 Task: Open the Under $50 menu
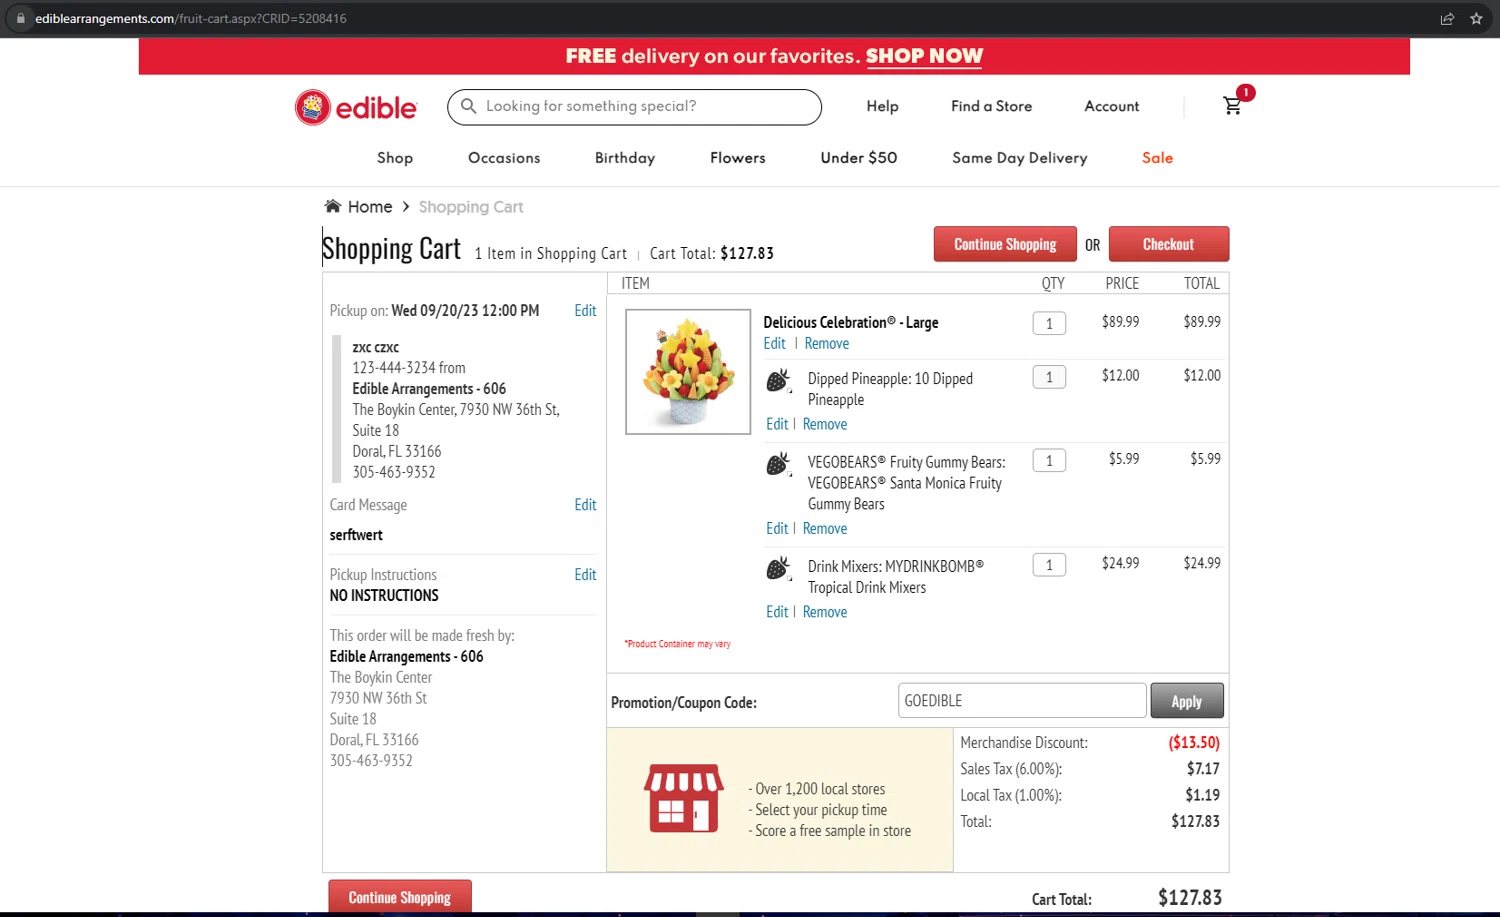[859, 158]
